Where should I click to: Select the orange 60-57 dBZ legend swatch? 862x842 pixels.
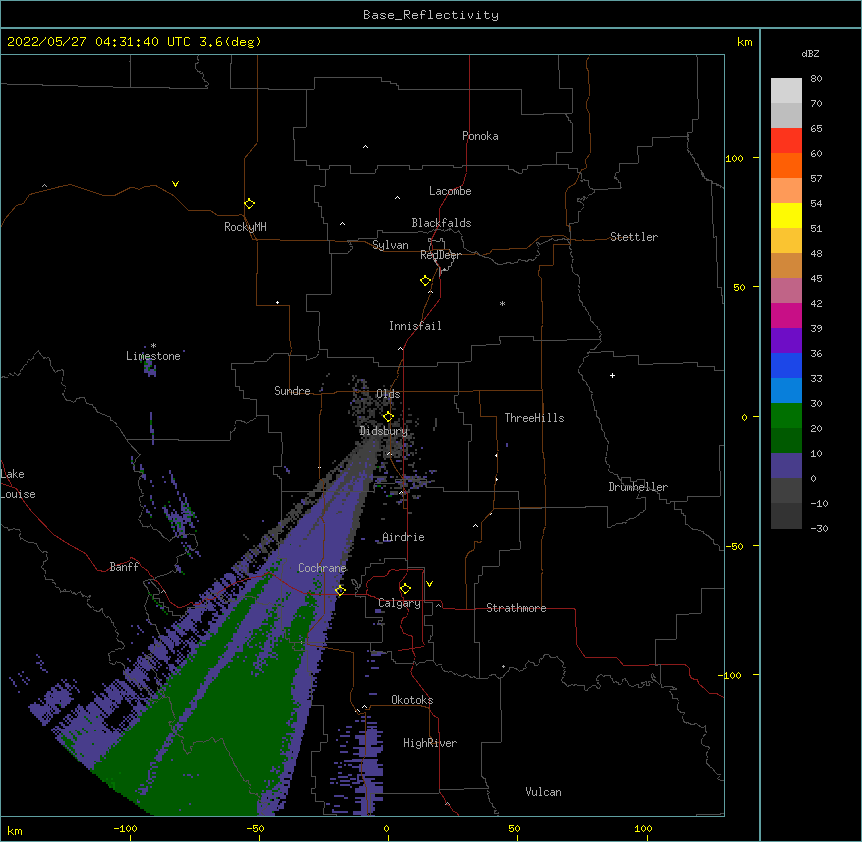click(786, 165)
